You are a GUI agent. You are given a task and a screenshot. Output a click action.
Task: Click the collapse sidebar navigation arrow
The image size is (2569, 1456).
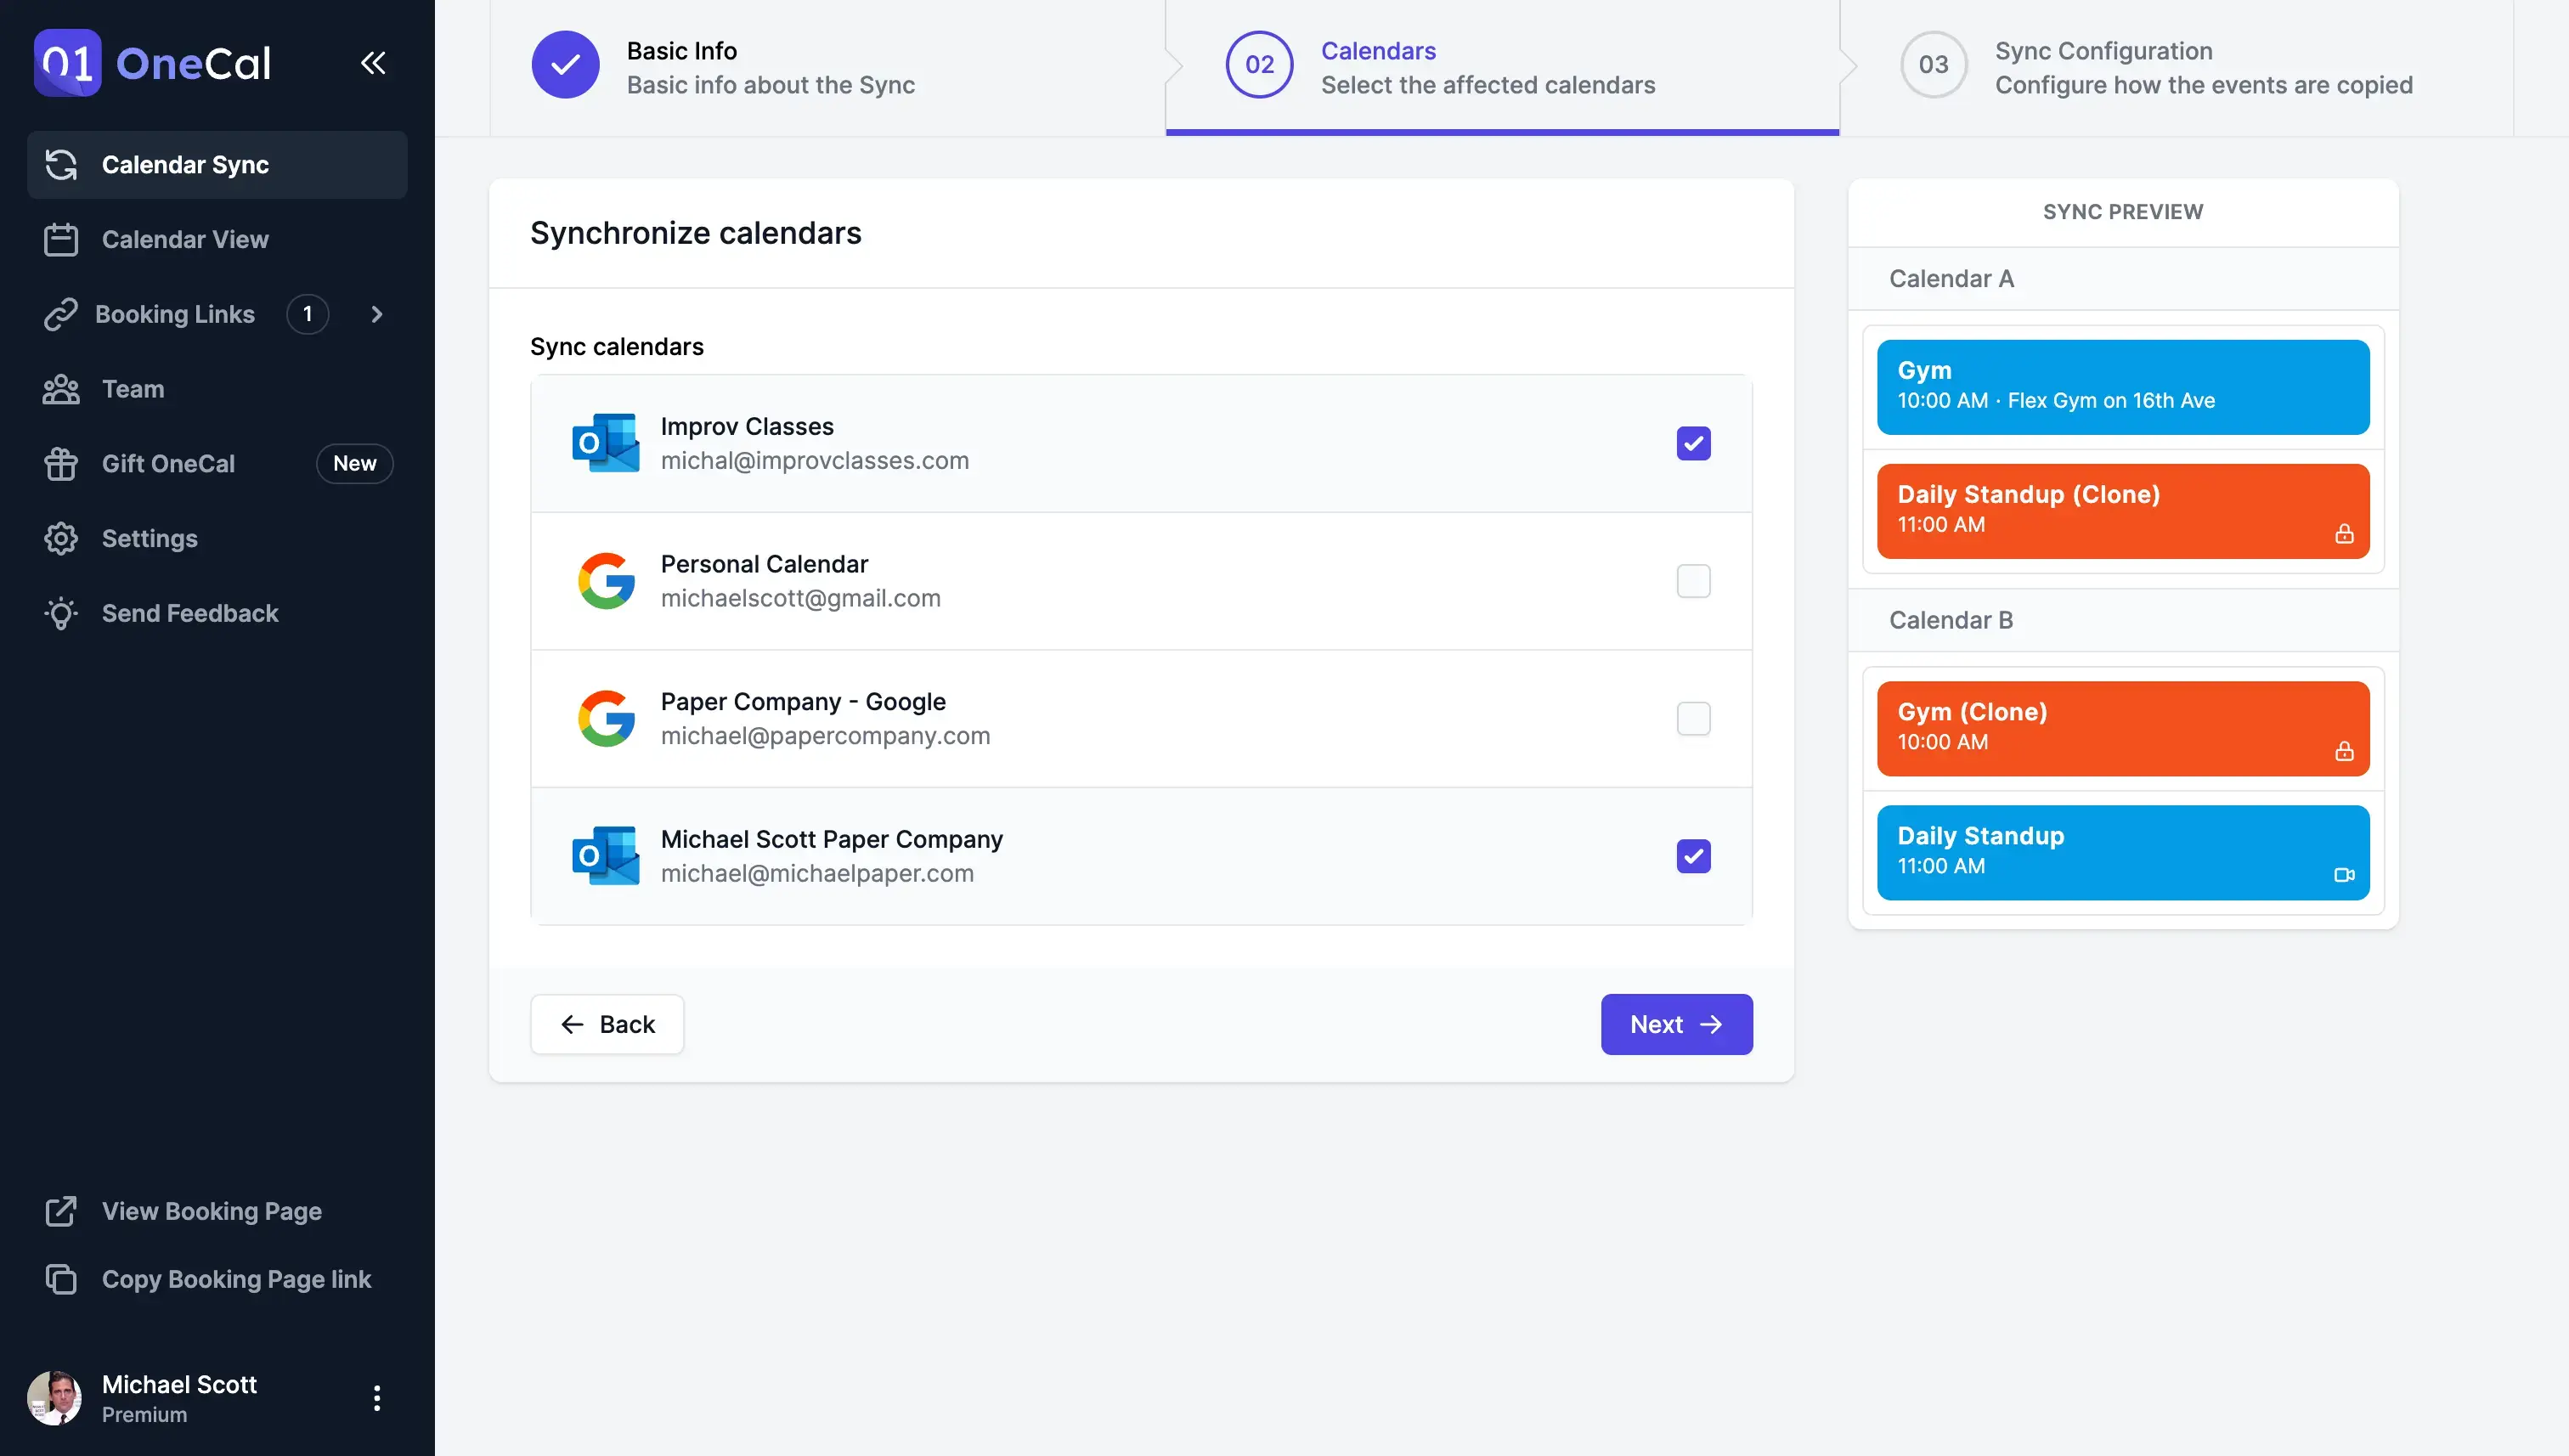[x=375, y=64]
